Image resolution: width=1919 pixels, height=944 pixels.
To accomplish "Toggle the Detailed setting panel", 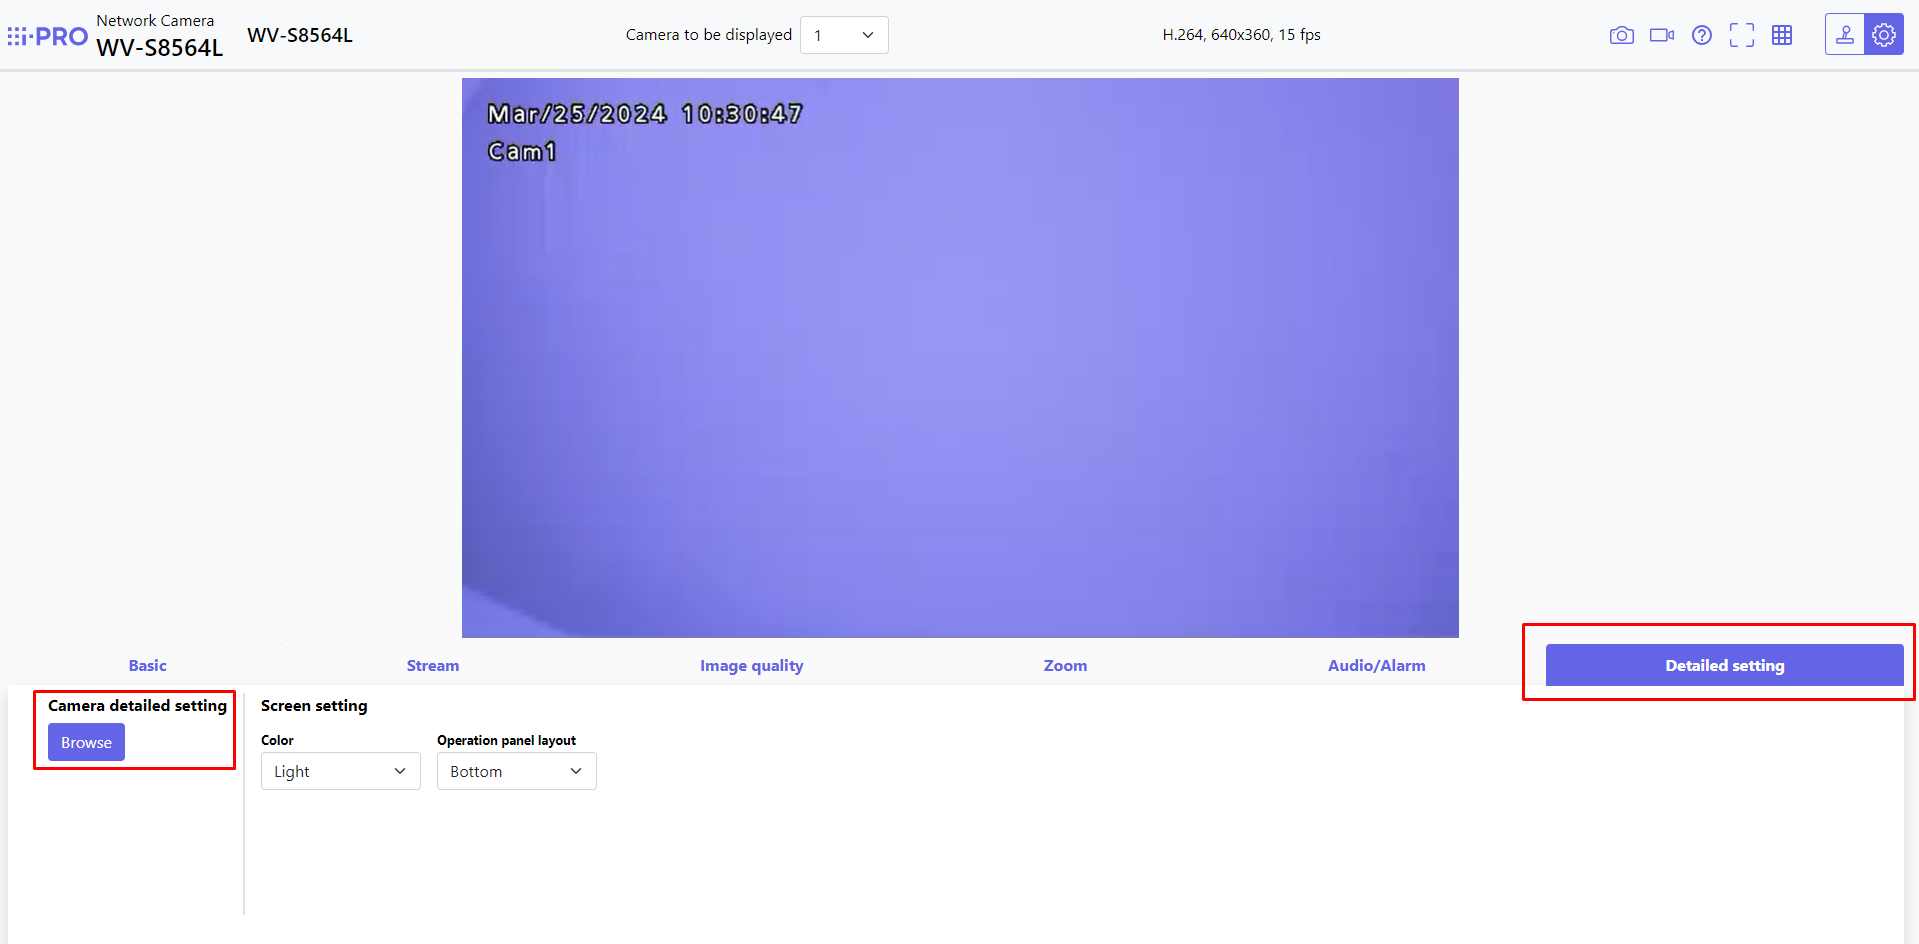I will (1723, 665).
